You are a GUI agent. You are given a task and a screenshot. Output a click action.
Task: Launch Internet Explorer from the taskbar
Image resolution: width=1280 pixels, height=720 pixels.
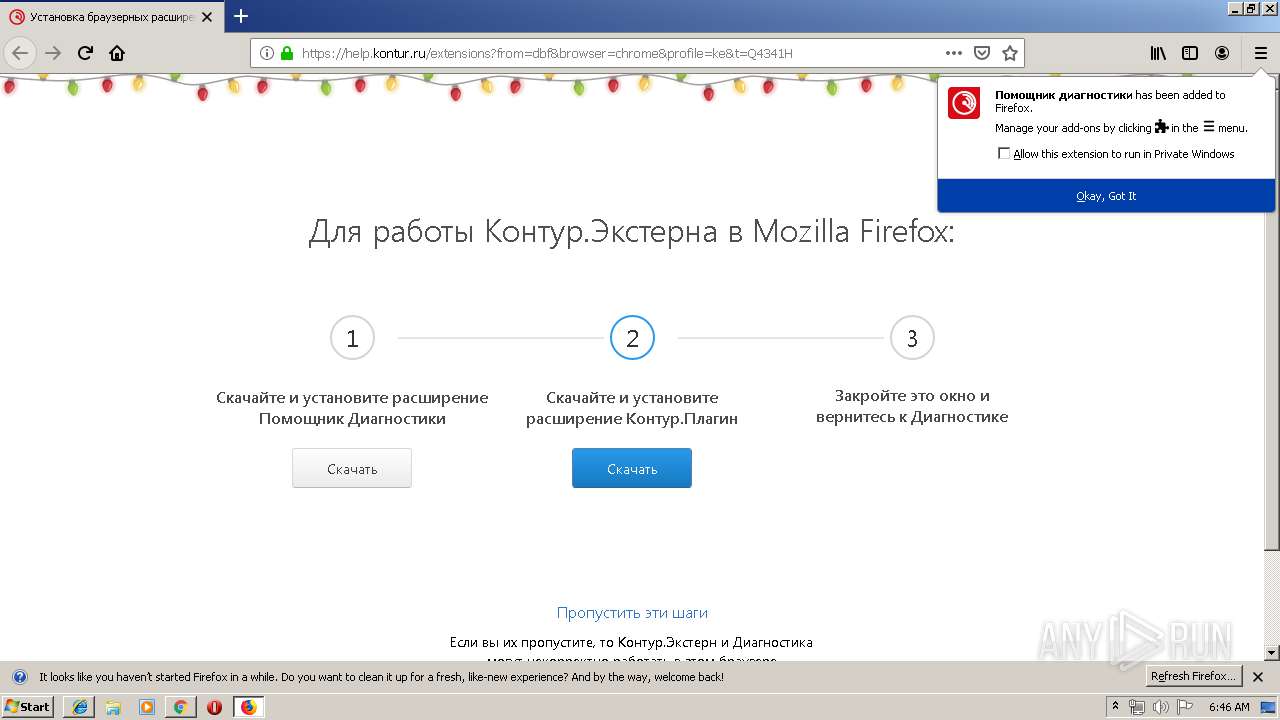[x=79, y=706]
